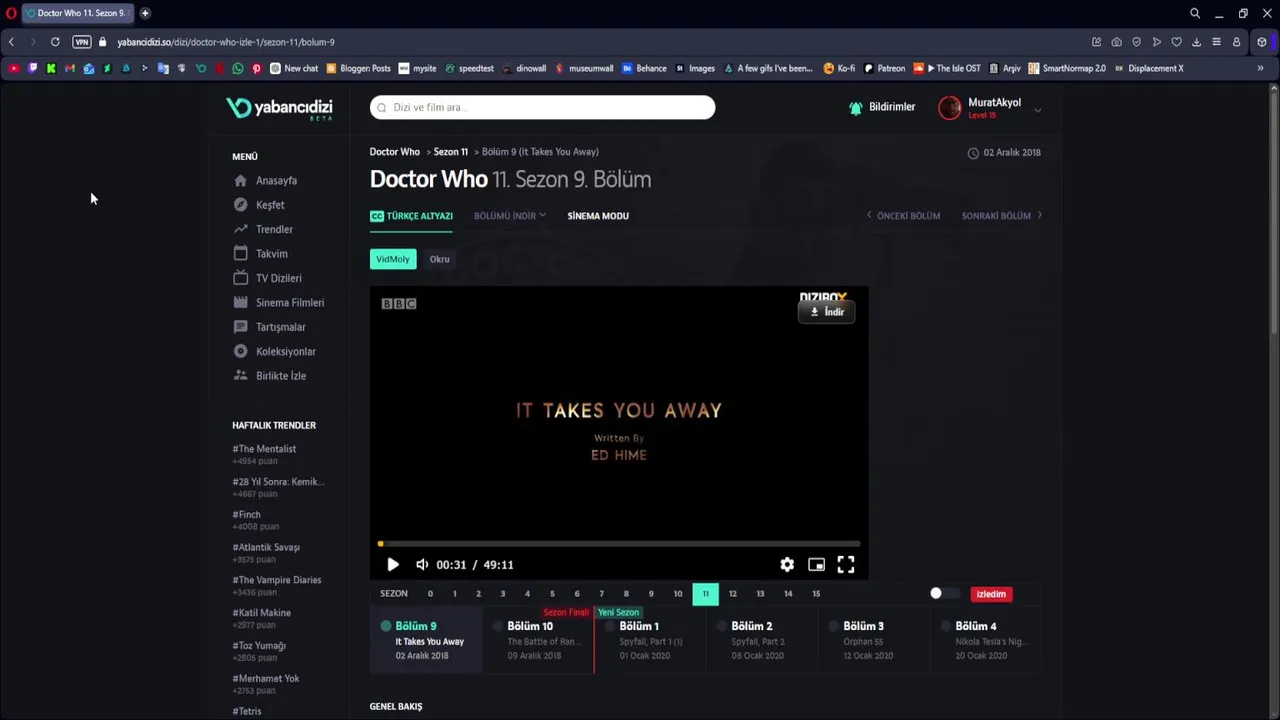1280x720 pixels.
Task: Select Bölüm 1 Spyfall Part 1
Action: pyautogui.click(x=650, y=640)
